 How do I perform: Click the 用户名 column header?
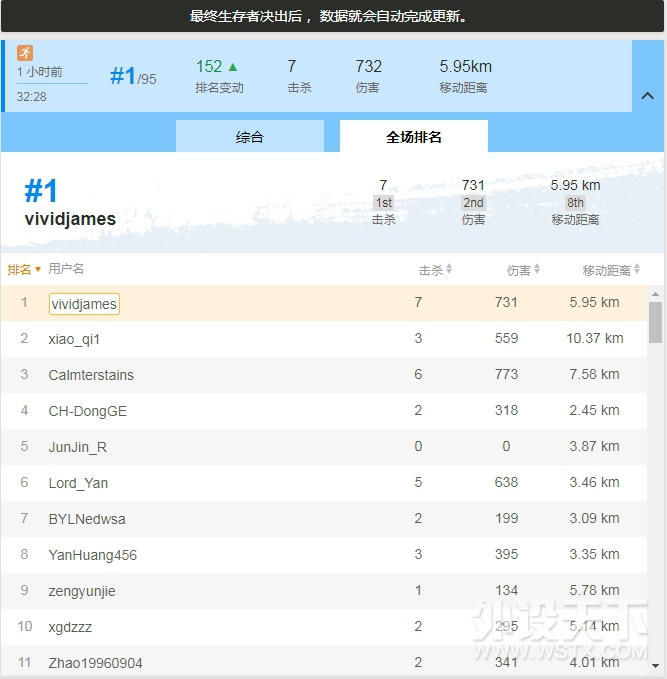[x=66, y=270]
